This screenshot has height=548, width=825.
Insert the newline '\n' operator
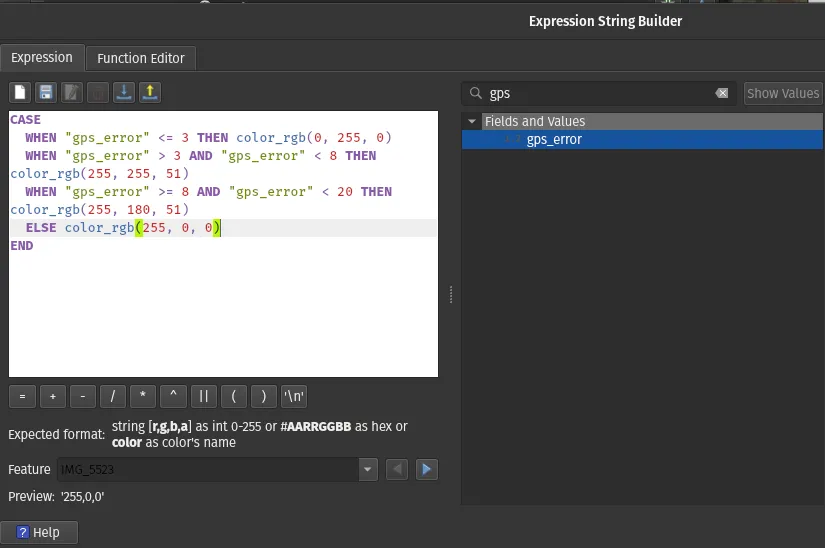(294, 396)
